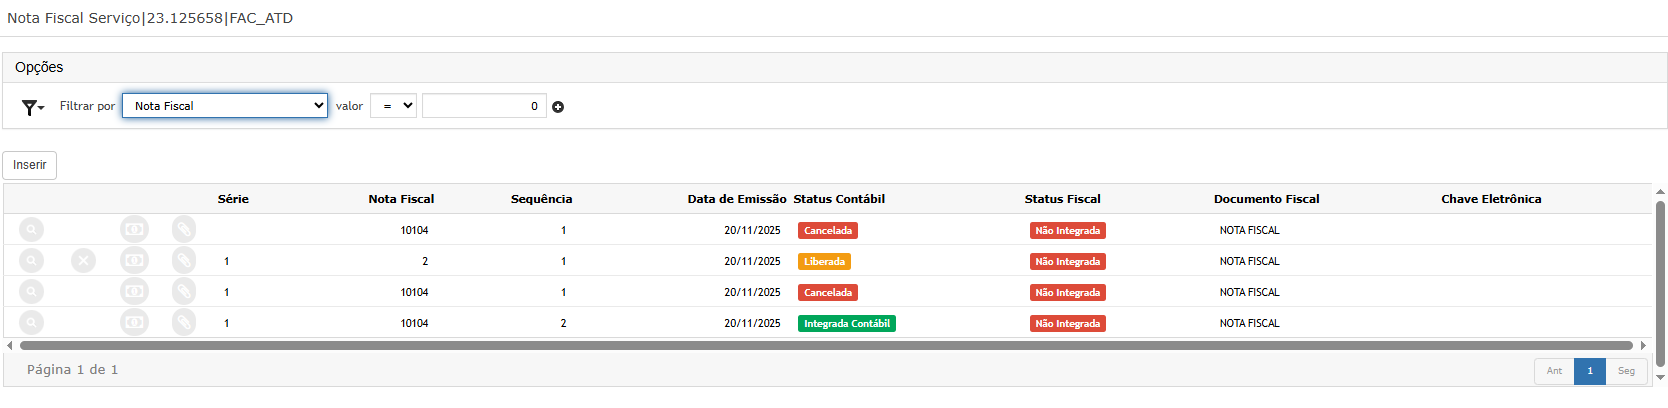Open the equals operator dropdown
Viewport: 1668px width, 408px height.
393,106
